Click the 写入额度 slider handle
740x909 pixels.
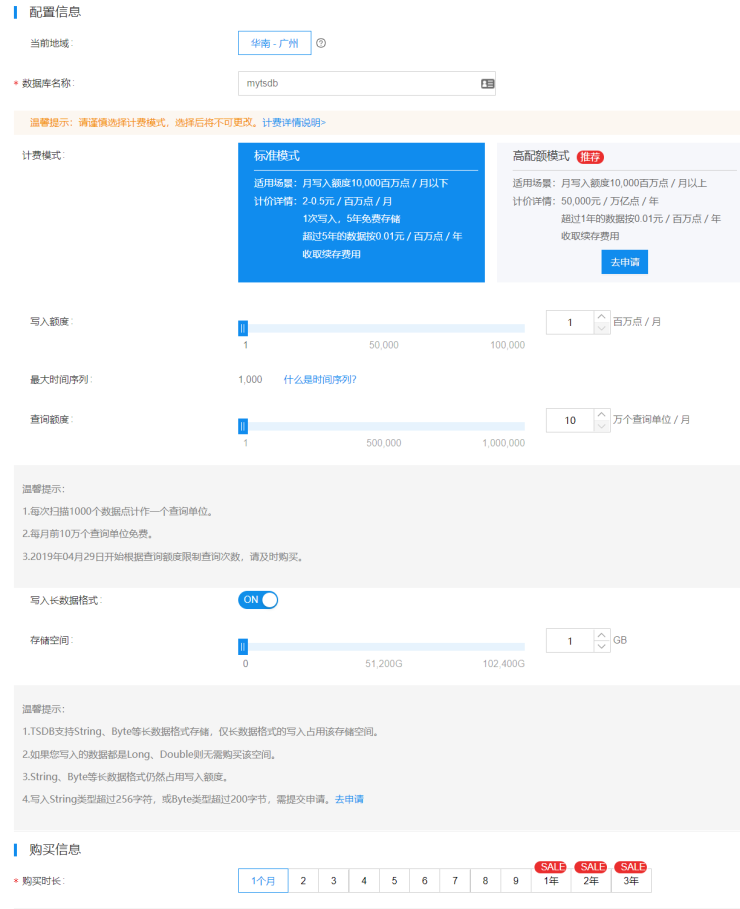pos(243,328)
